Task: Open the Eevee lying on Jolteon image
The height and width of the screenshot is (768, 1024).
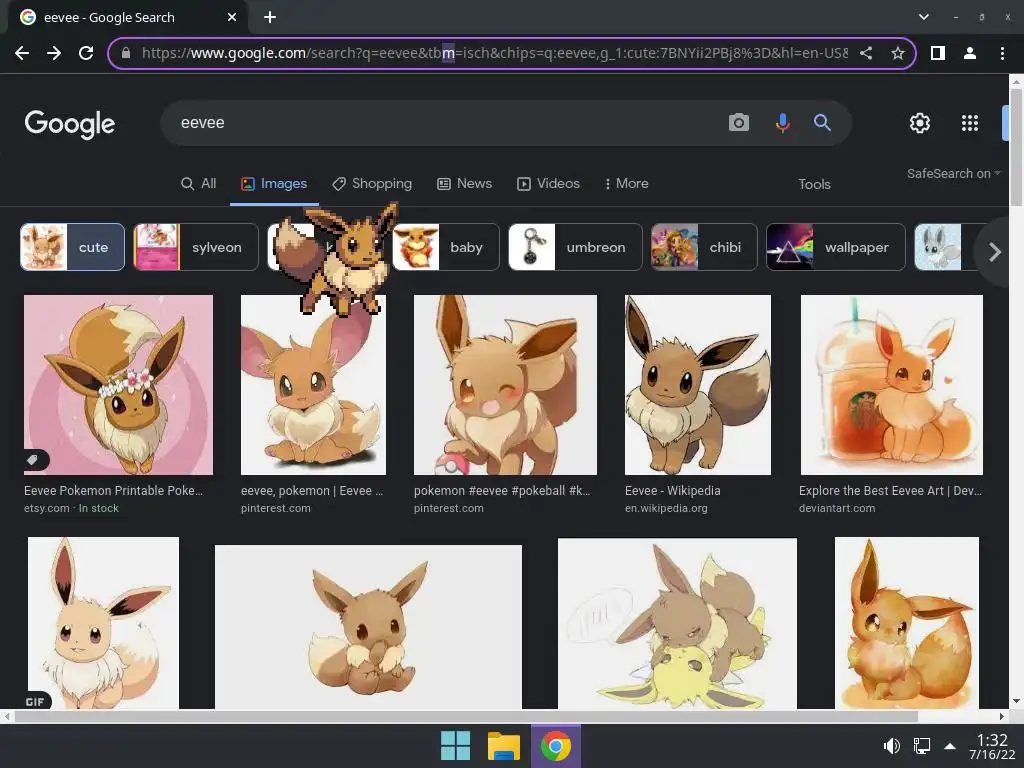Action: point(677,624)
